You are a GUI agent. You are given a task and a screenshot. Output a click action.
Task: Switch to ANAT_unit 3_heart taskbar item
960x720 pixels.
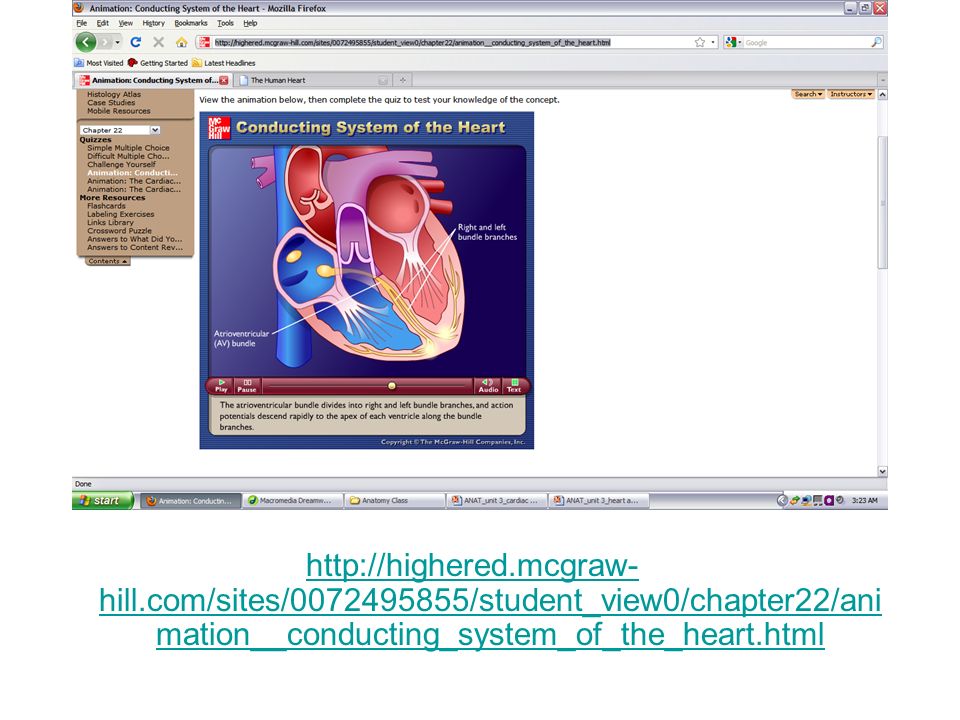(x=599, y=500)
